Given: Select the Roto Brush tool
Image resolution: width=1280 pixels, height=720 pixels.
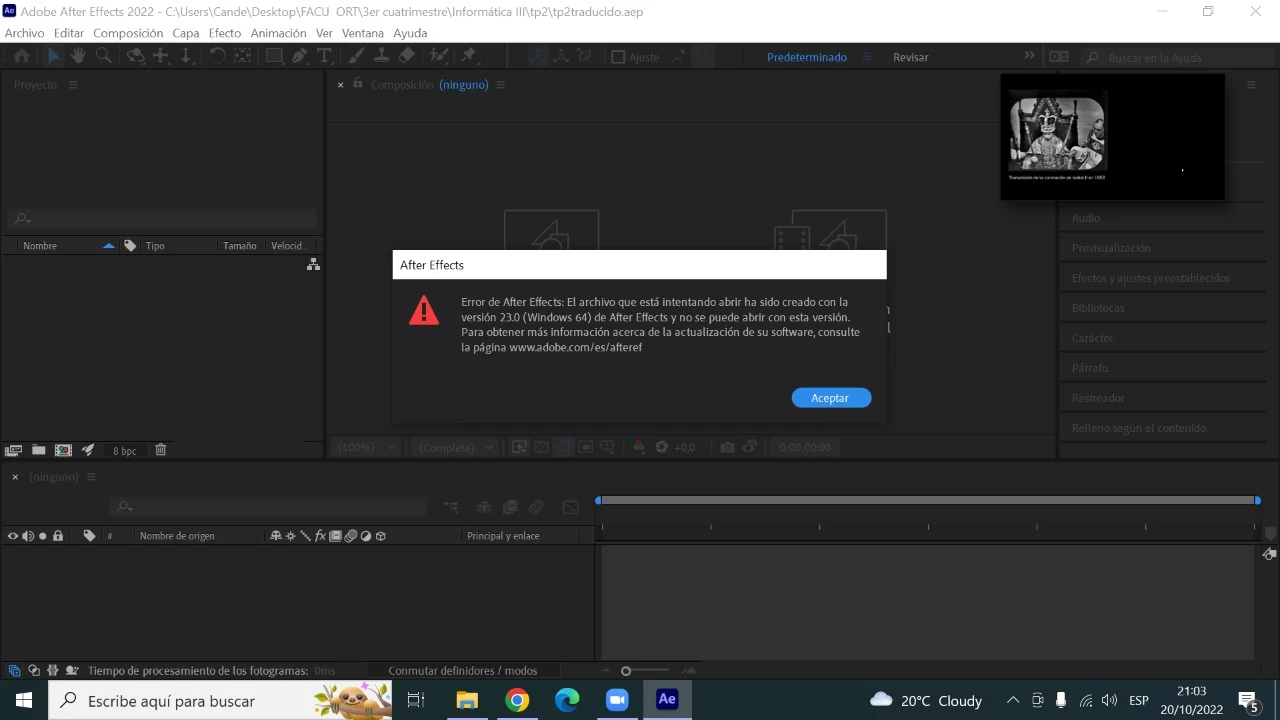Looking at the screenshot, I should point(438,56).
